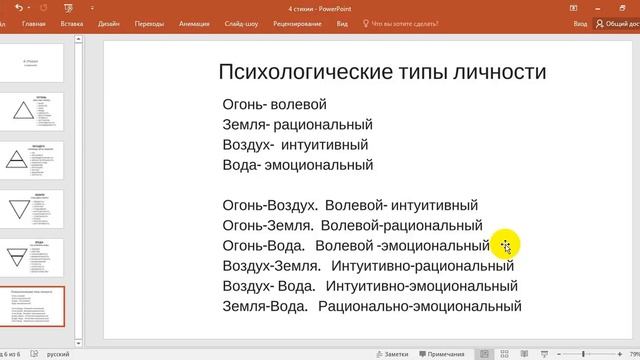The image size is (640, 360).
Task: Click the slide title 'Психологические типы личности'
Action: click(382, 72)
